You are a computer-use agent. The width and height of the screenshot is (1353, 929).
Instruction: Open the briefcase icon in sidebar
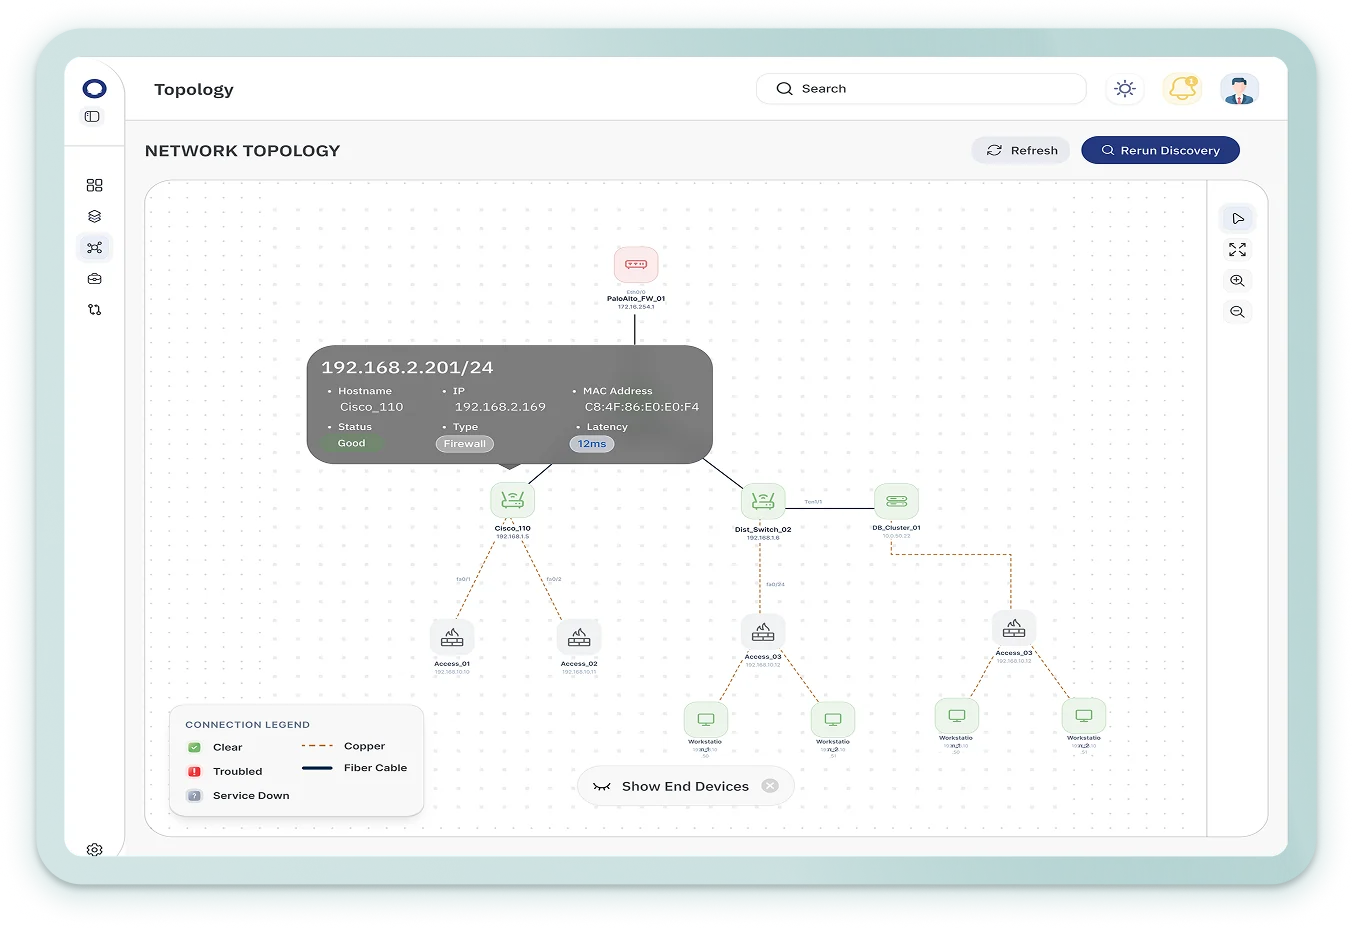tap(94, 279)
